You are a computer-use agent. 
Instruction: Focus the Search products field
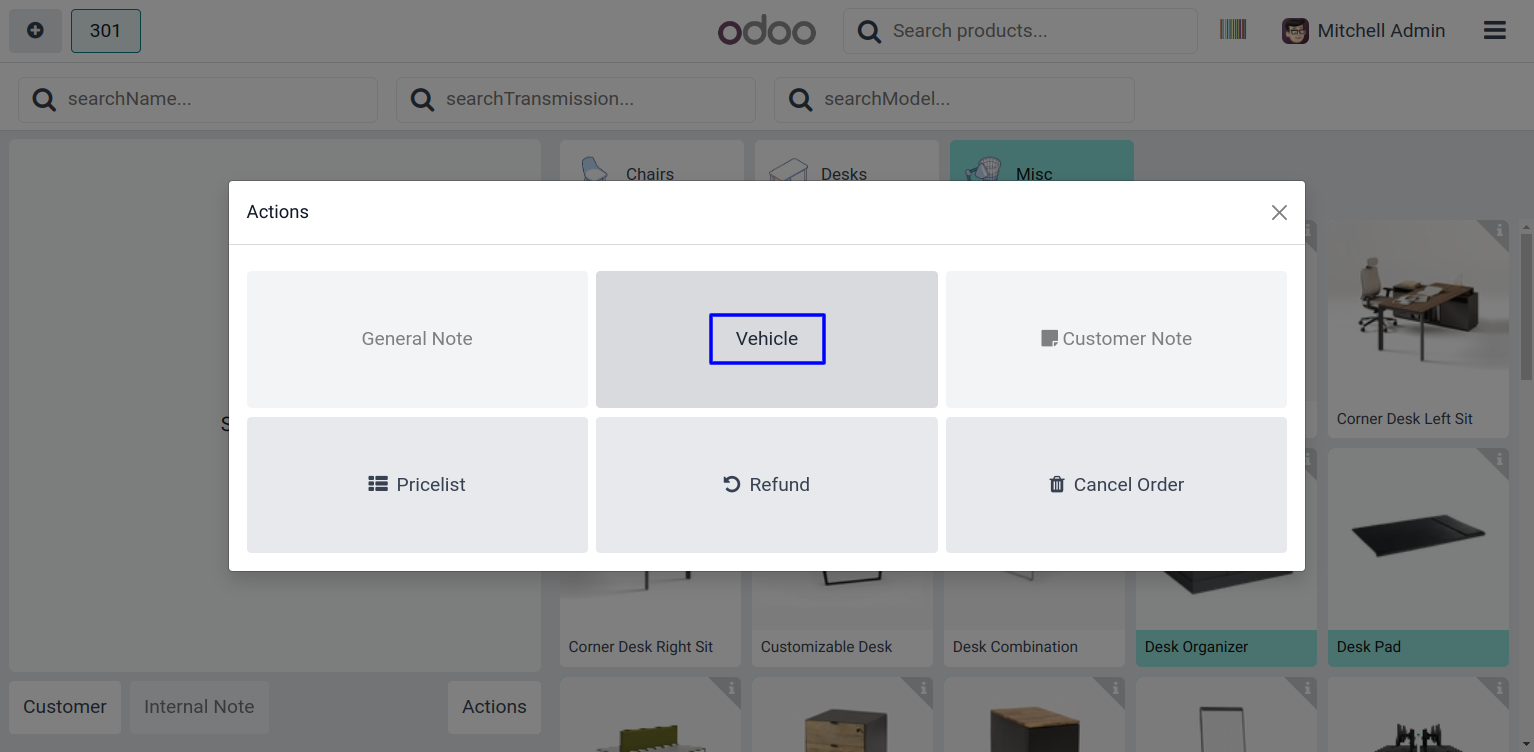(1035, 31)
